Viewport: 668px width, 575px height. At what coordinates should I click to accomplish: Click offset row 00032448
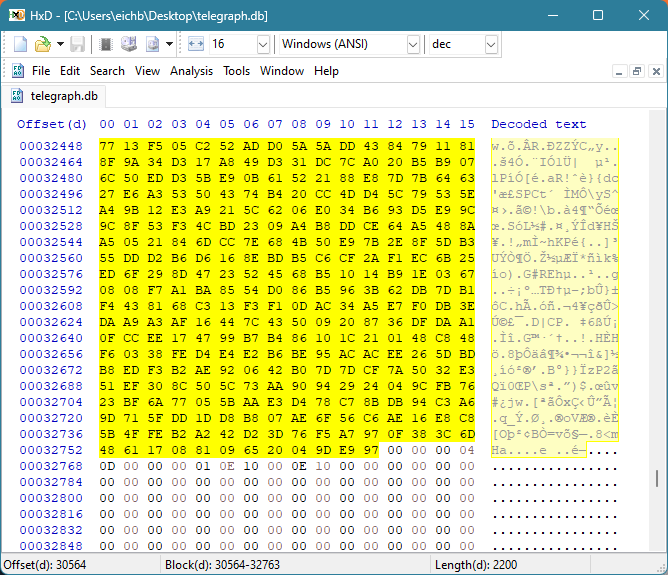tap(51, 146)
